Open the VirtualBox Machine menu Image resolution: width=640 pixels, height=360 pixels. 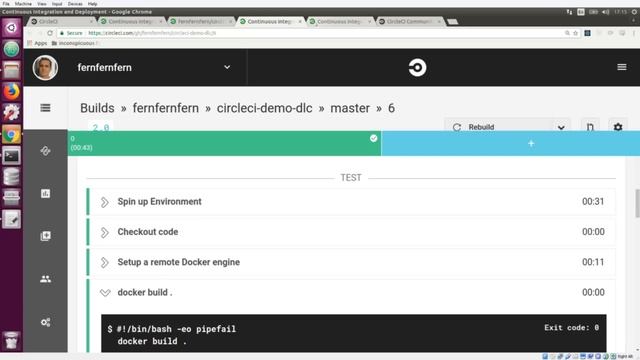coord(23,4)
